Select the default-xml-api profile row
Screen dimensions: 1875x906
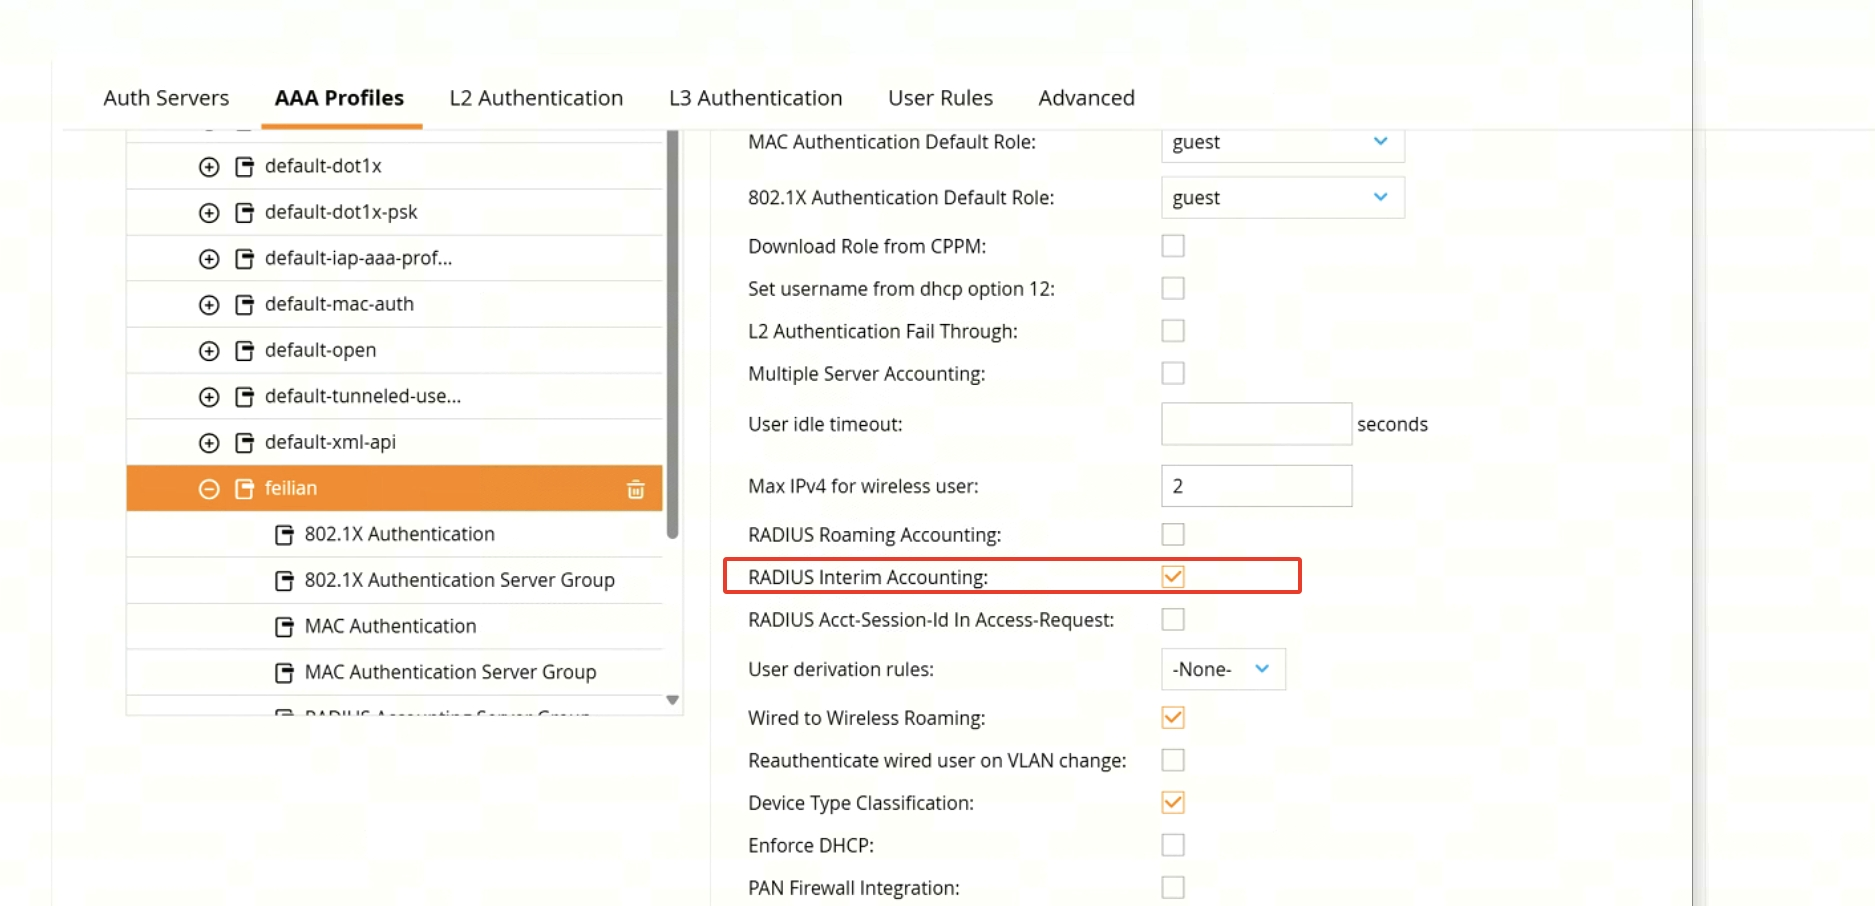(x=394, y=443)
